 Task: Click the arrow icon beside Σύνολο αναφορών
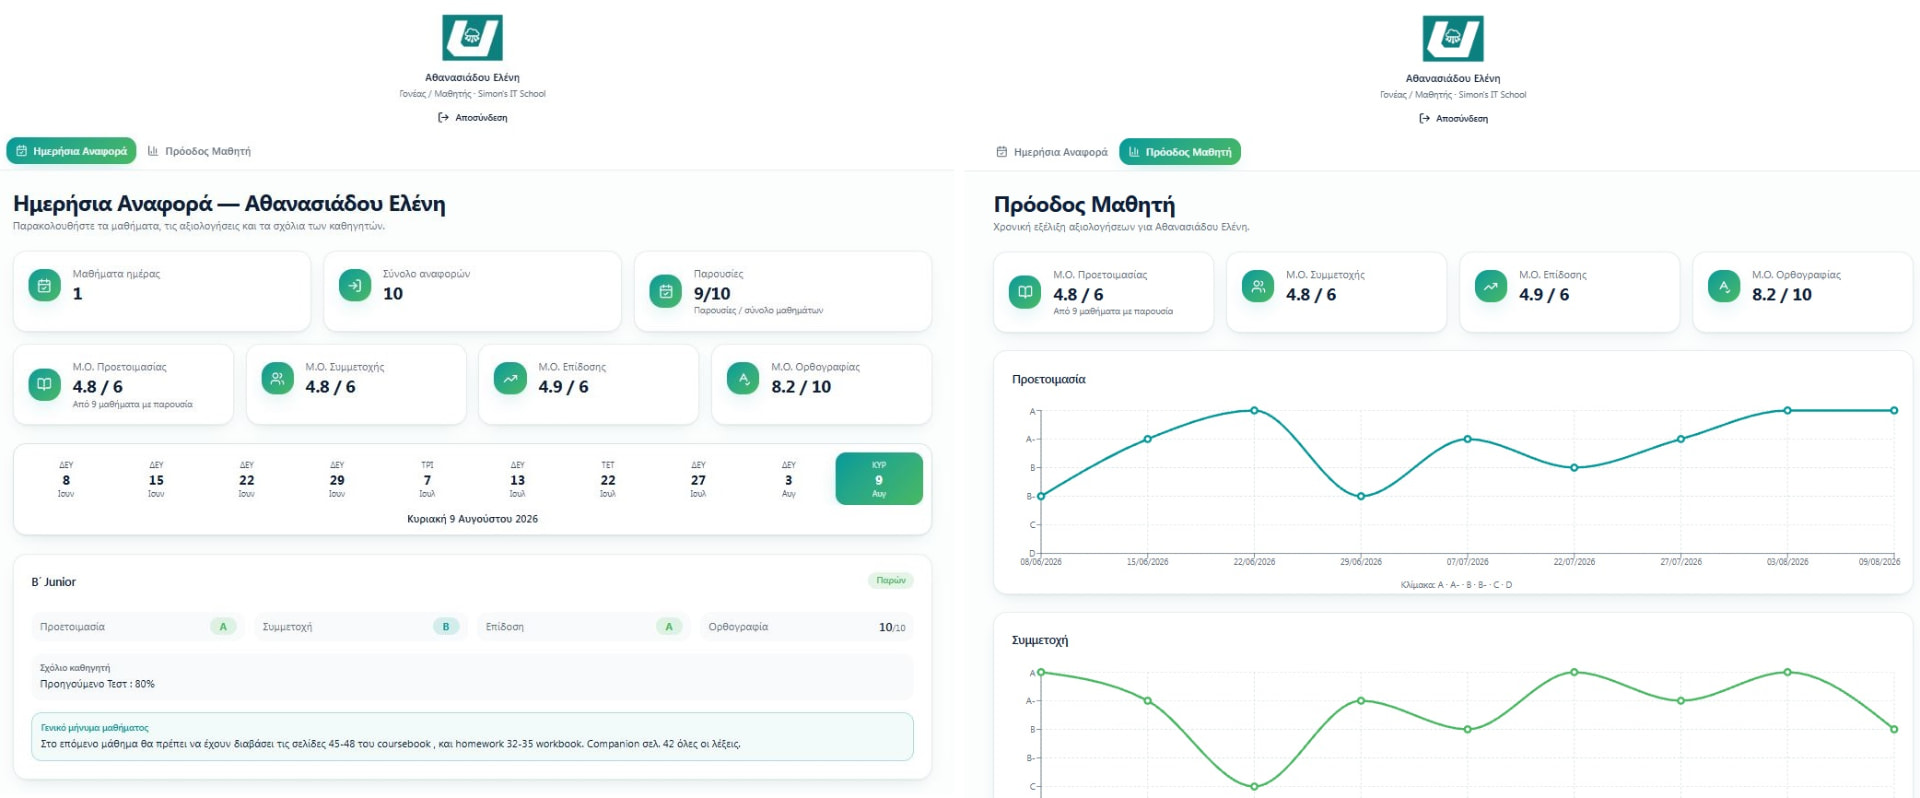[355, 285]
